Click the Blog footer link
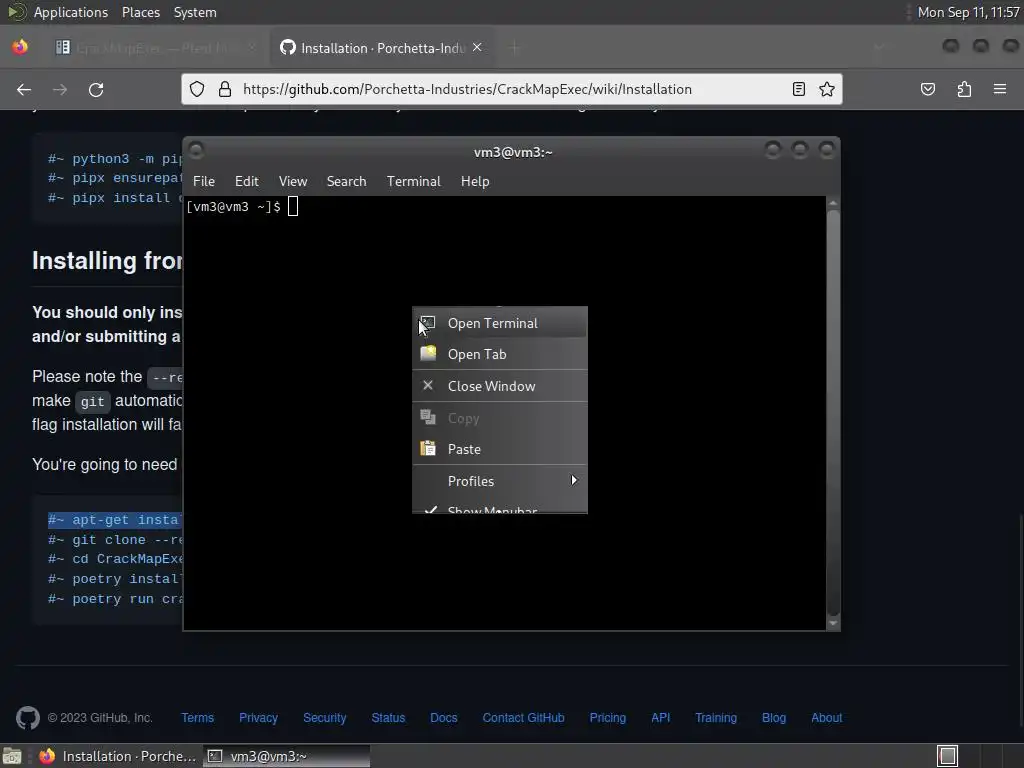This screenshot has height=768, width=1024. (x=774, y=718)
